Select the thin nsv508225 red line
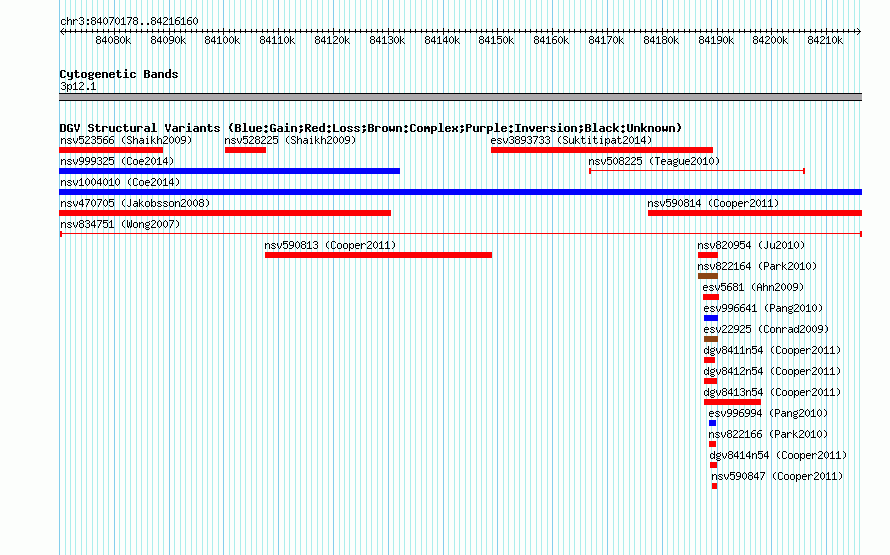890x555 pixels. (697, 171)
